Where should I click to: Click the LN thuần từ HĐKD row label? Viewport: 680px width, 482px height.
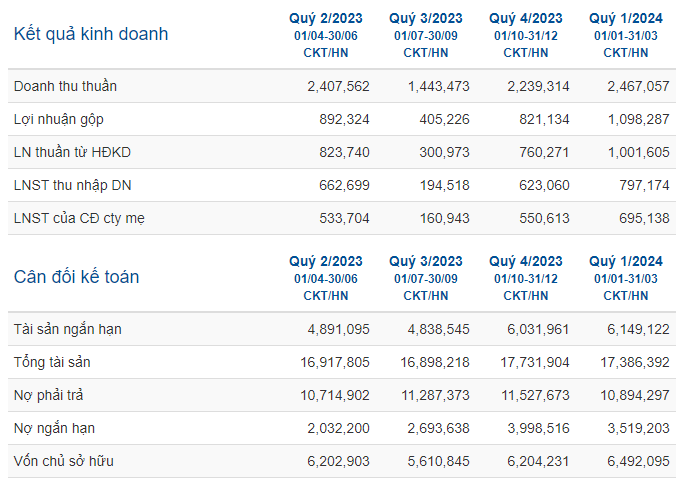pyautogui.click(x=72, y=152)
